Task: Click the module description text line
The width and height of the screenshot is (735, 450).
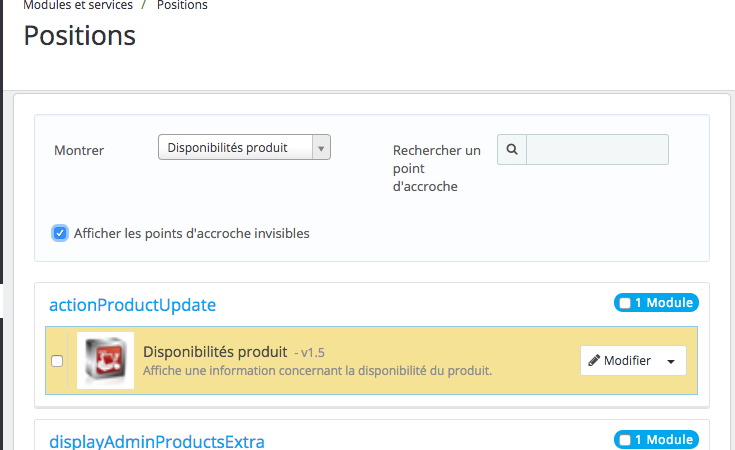Action: 317,371
